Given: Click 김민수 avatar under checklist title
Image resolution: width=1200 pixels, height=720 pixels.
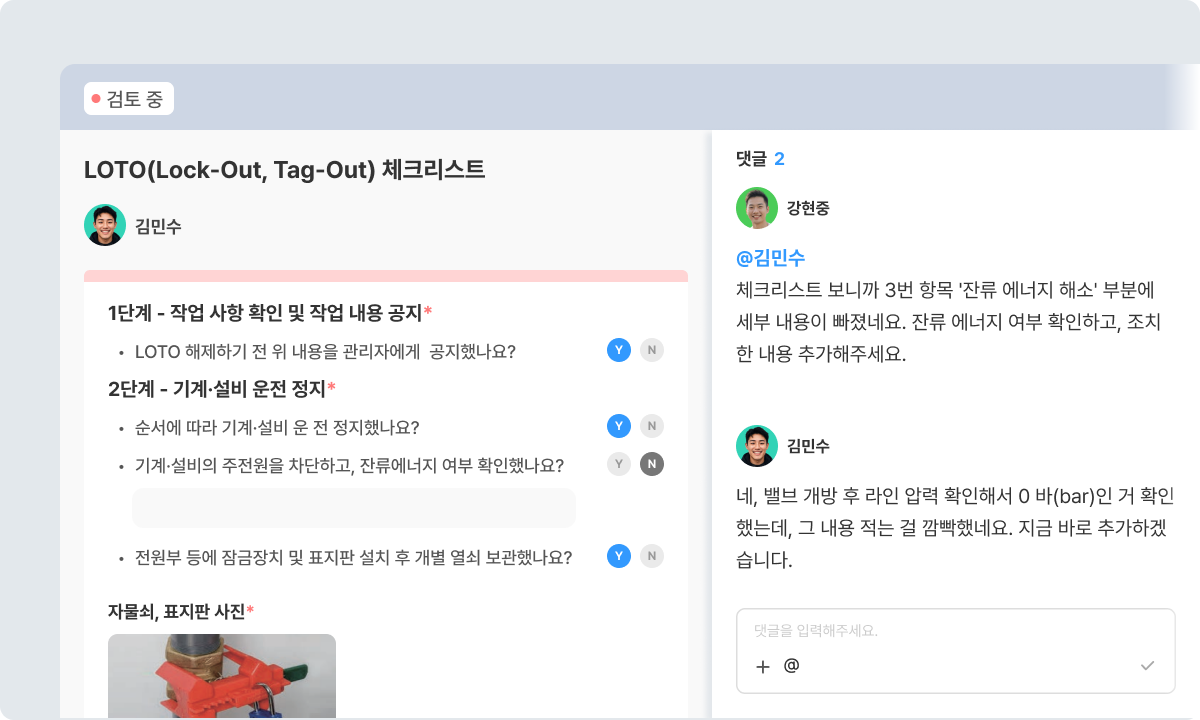Looking at the screenshot, I should coord(105,225).
